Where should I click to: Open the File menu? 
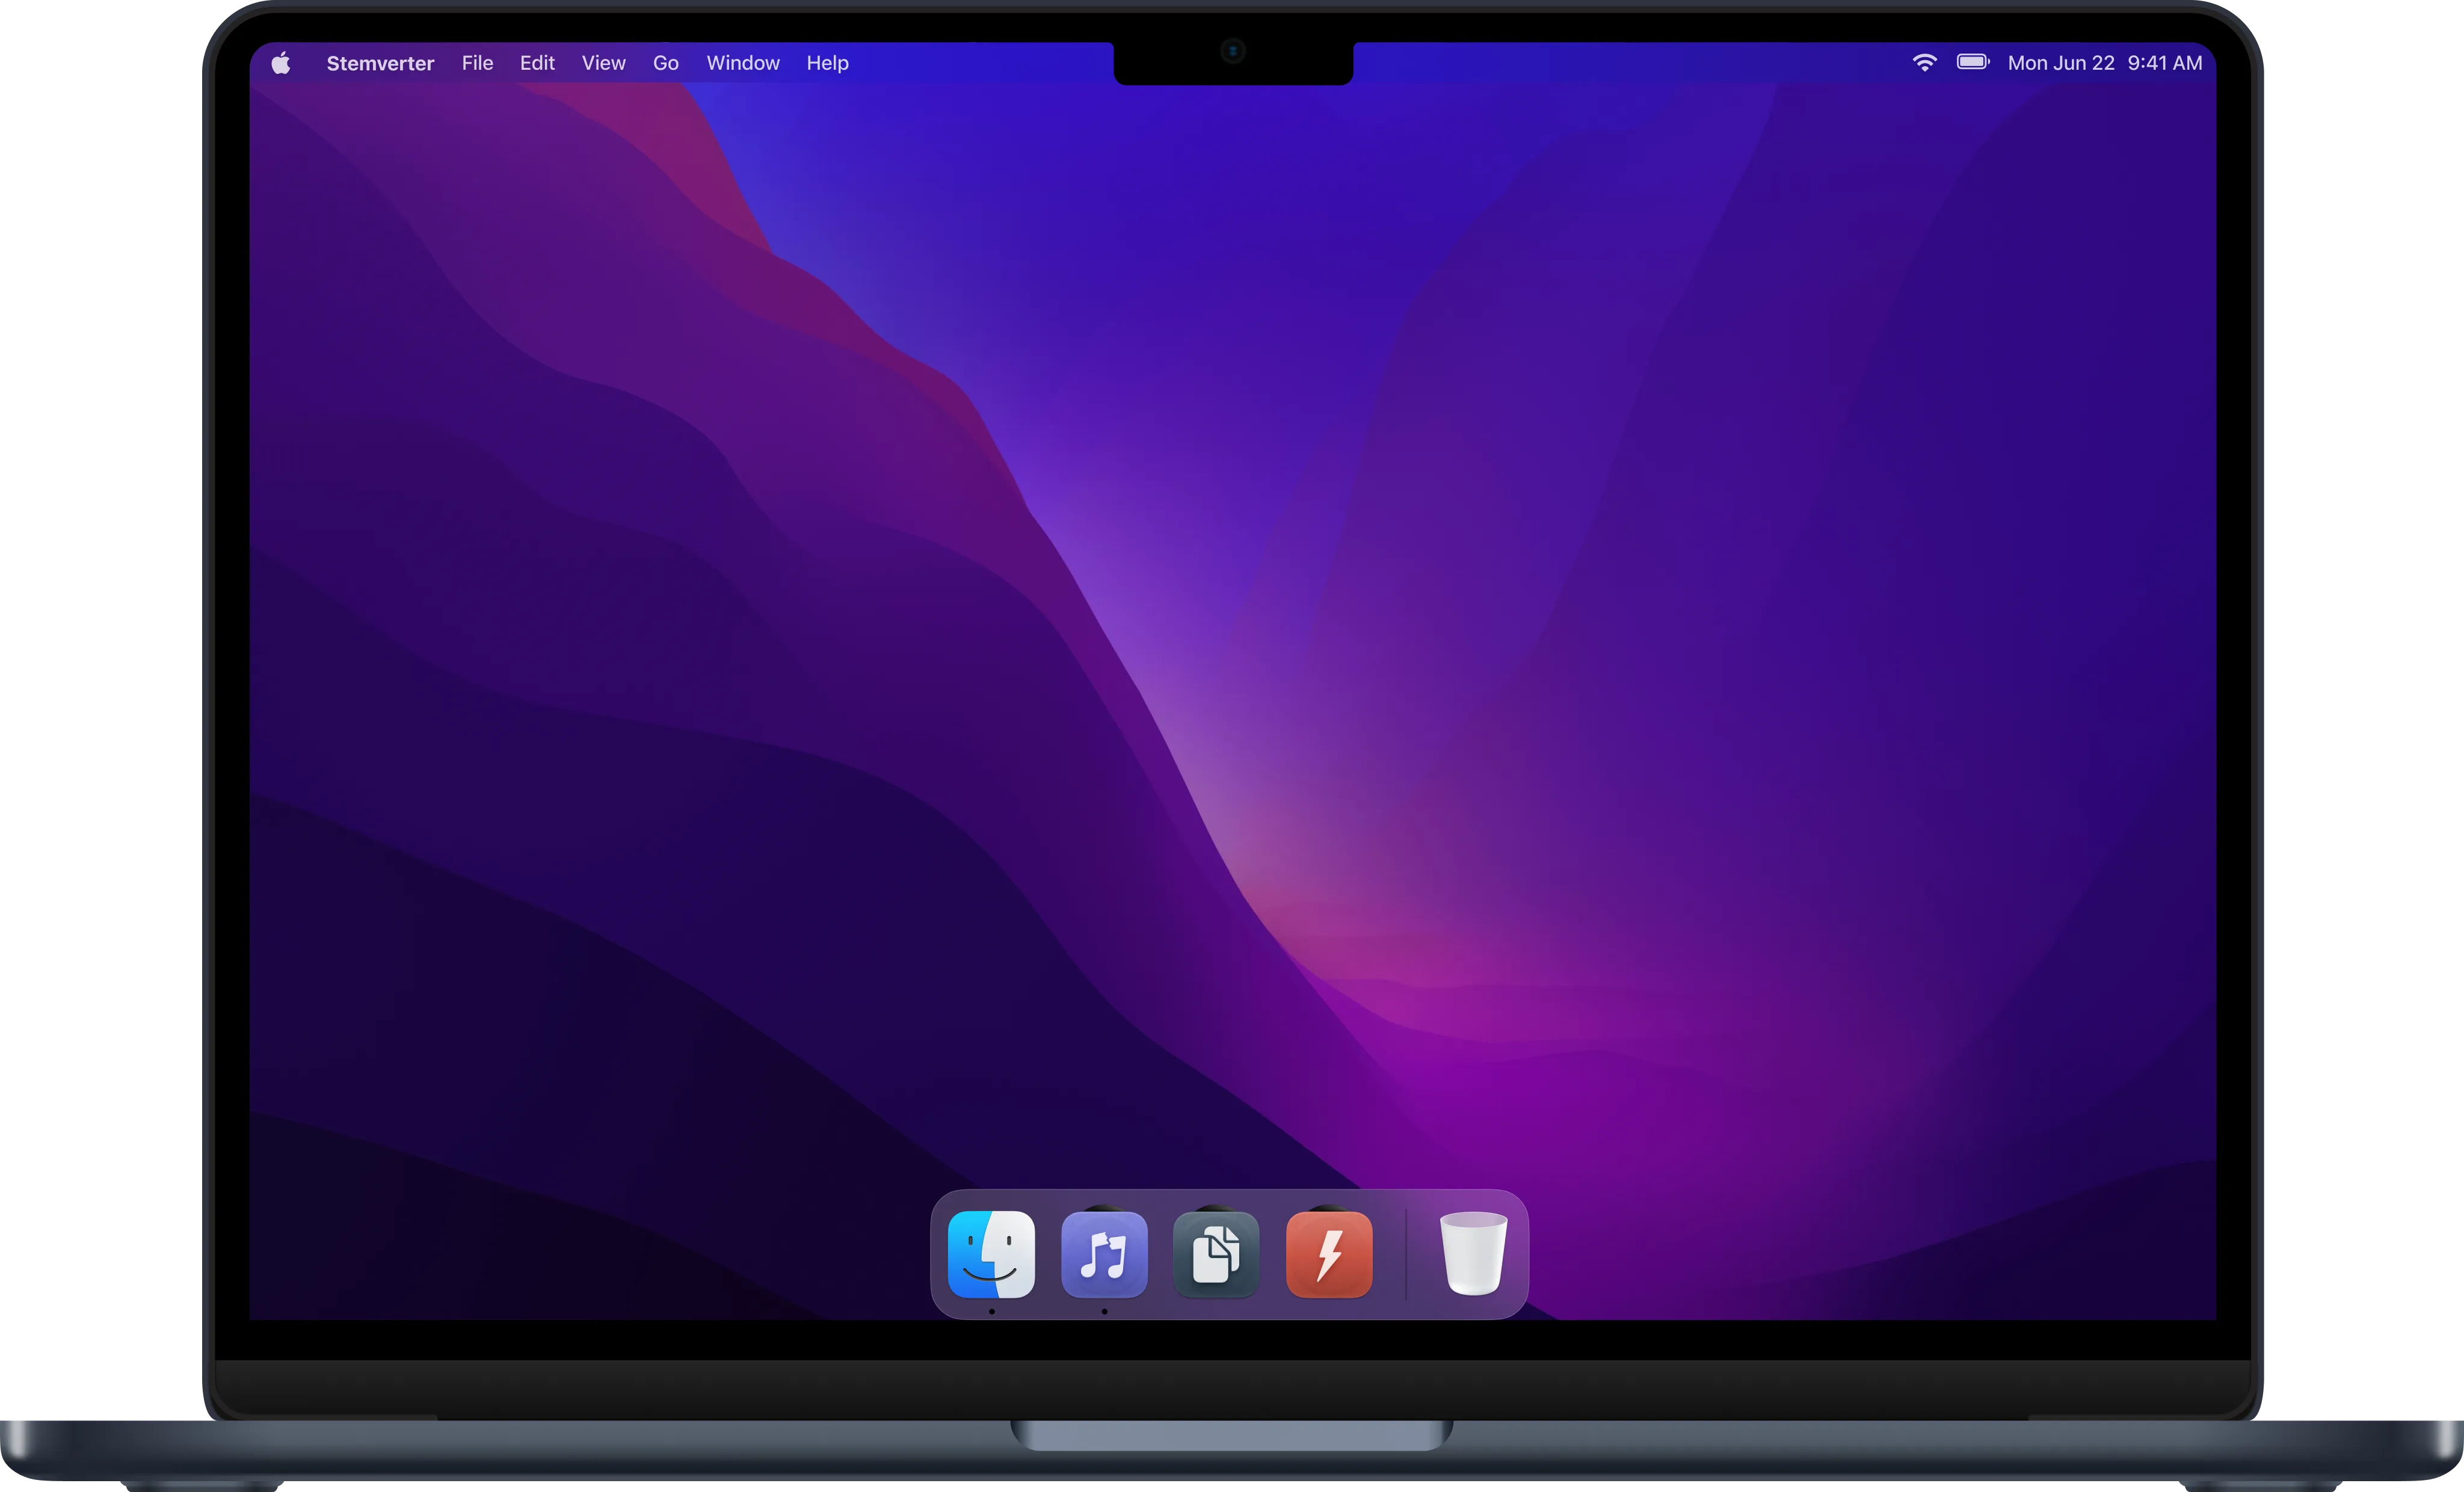(477, 62)
